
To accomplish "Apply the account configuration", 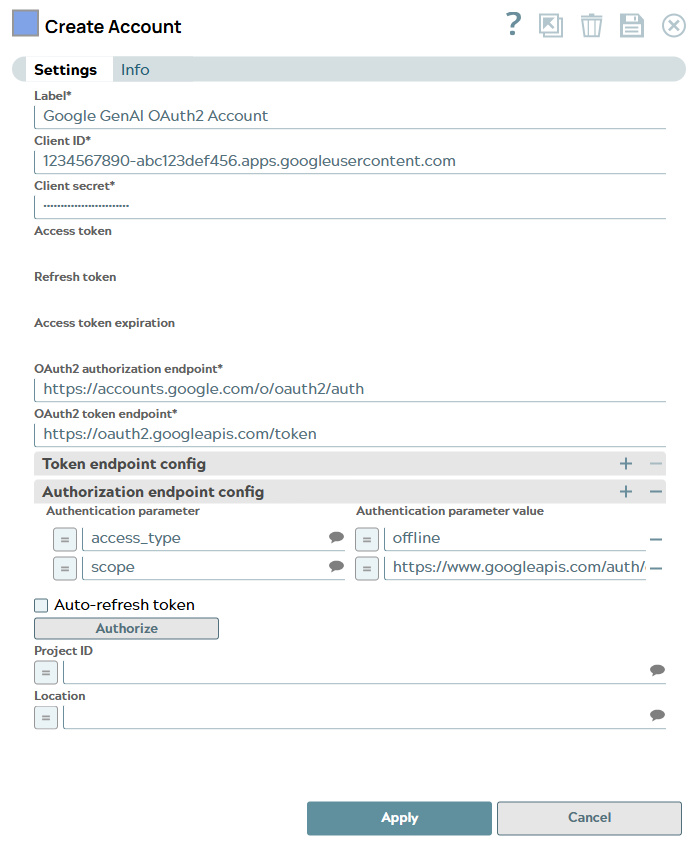I will 399,817.
